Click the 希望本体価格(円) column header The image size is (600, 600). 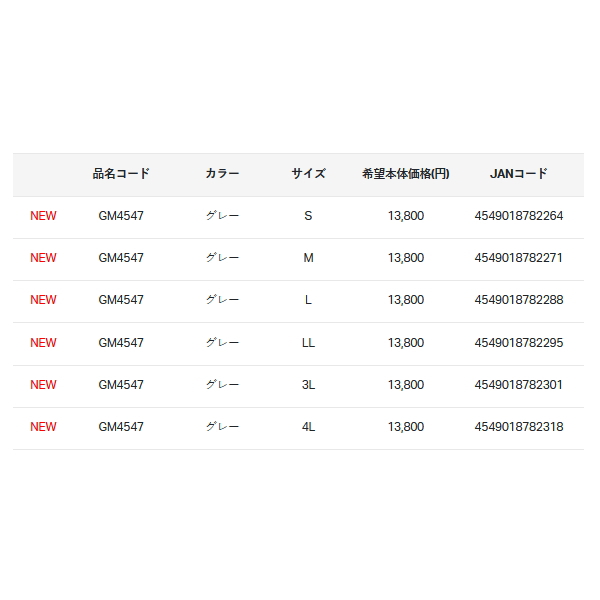[x=406, y=174]
